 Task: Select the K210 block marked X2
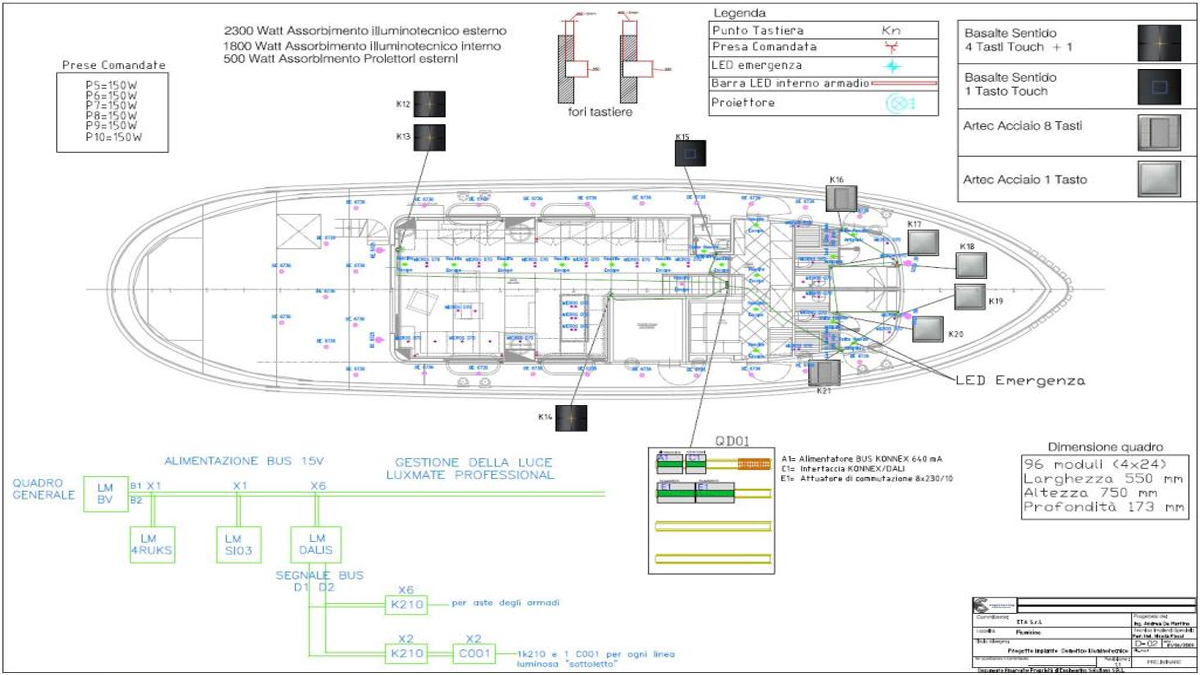[x=406, y=654]
